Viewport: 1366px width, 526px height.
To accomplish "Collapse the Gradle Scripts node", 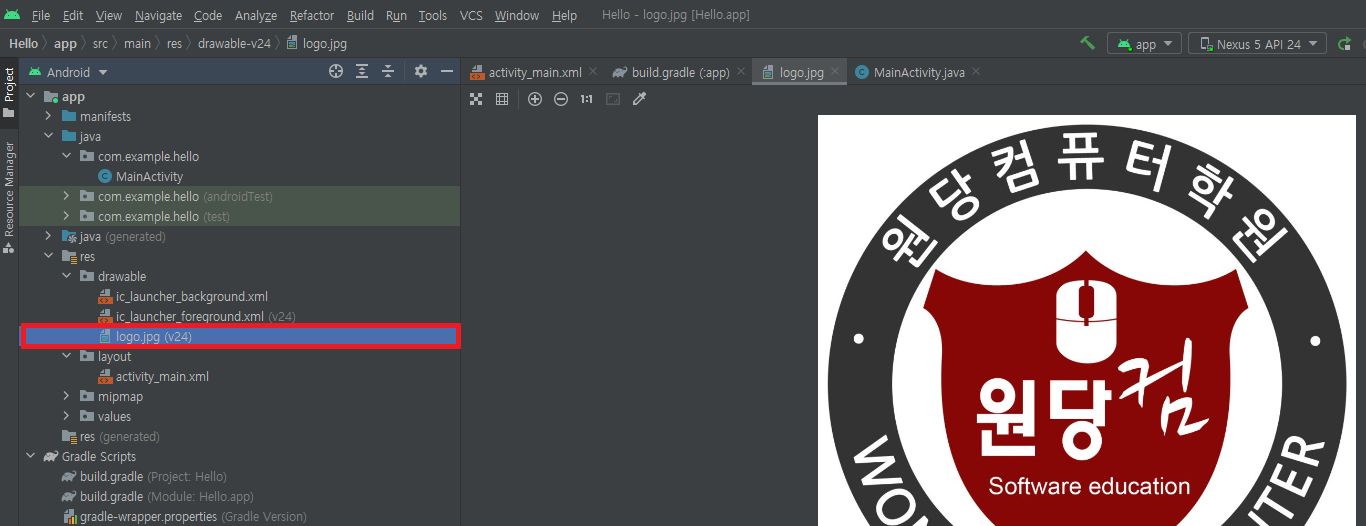I will 31,456.
